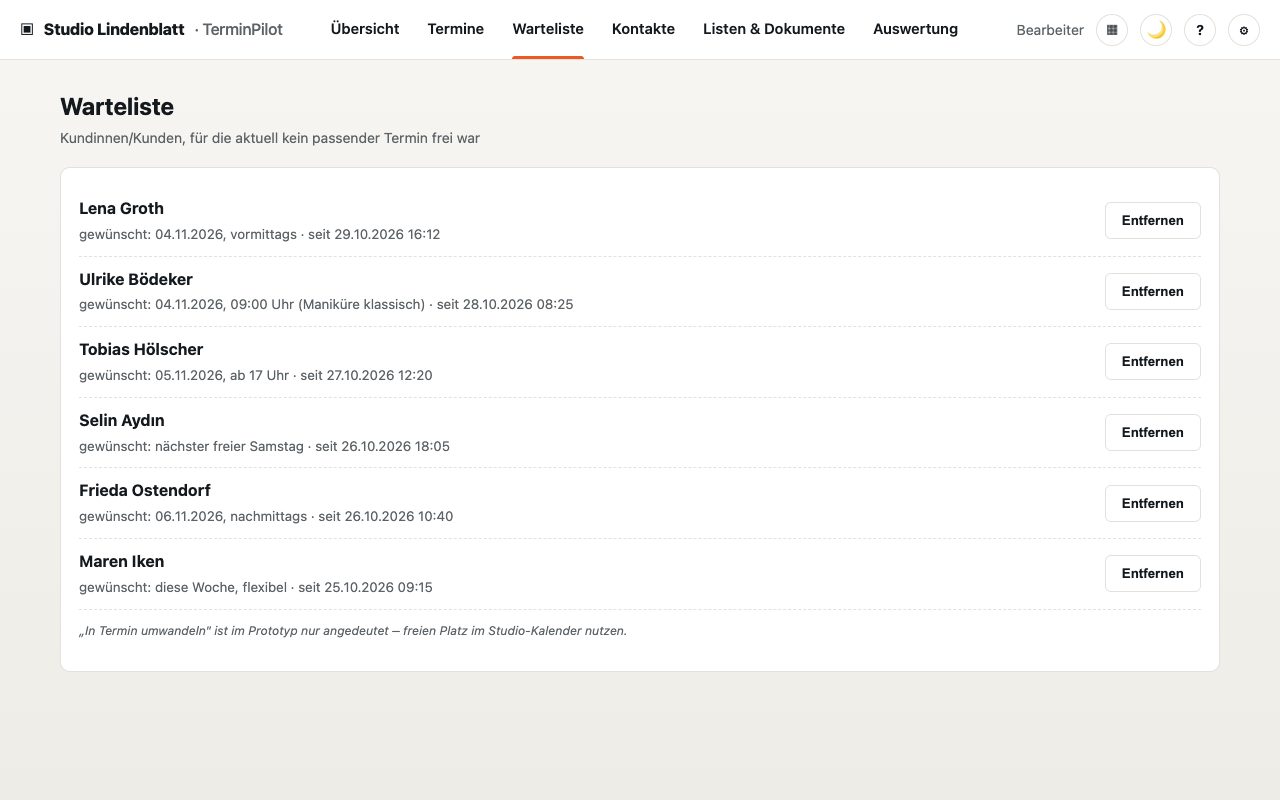
Task: Click the name Lena Groth
Action: [121, 208]
